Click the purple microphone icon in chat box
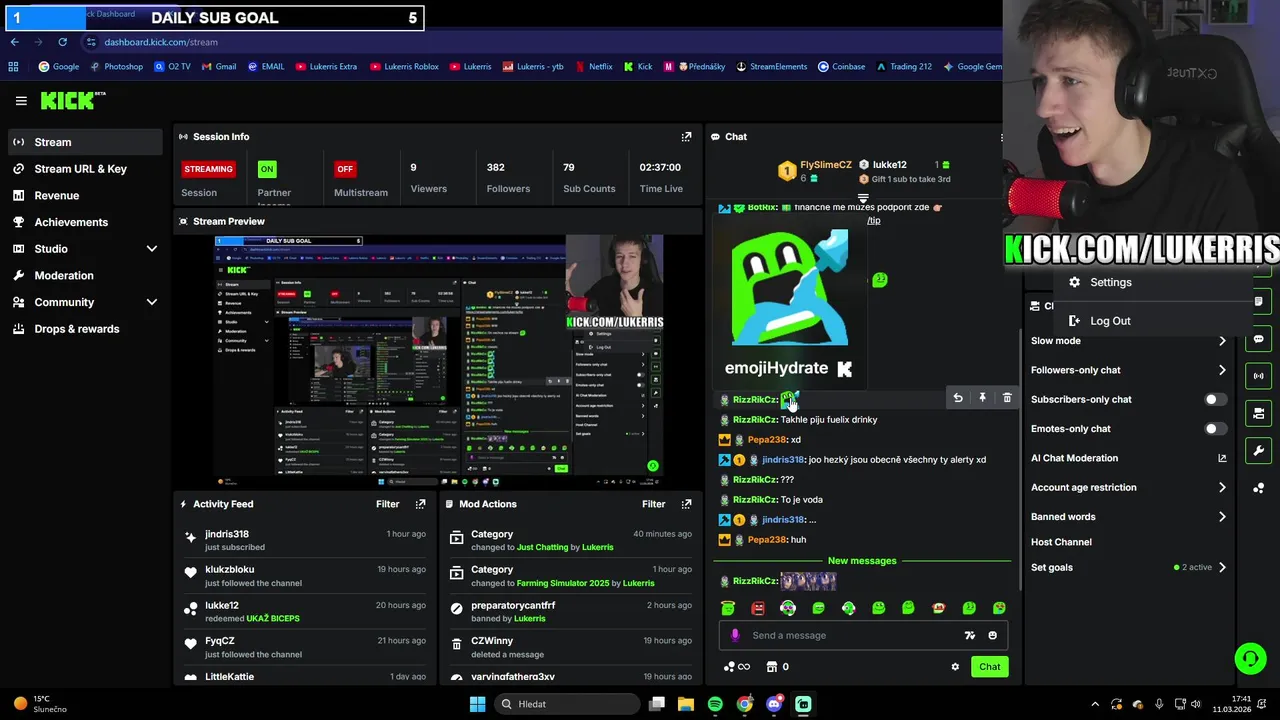The width and height of the screenshot is (1280, 720). point(735,635)
